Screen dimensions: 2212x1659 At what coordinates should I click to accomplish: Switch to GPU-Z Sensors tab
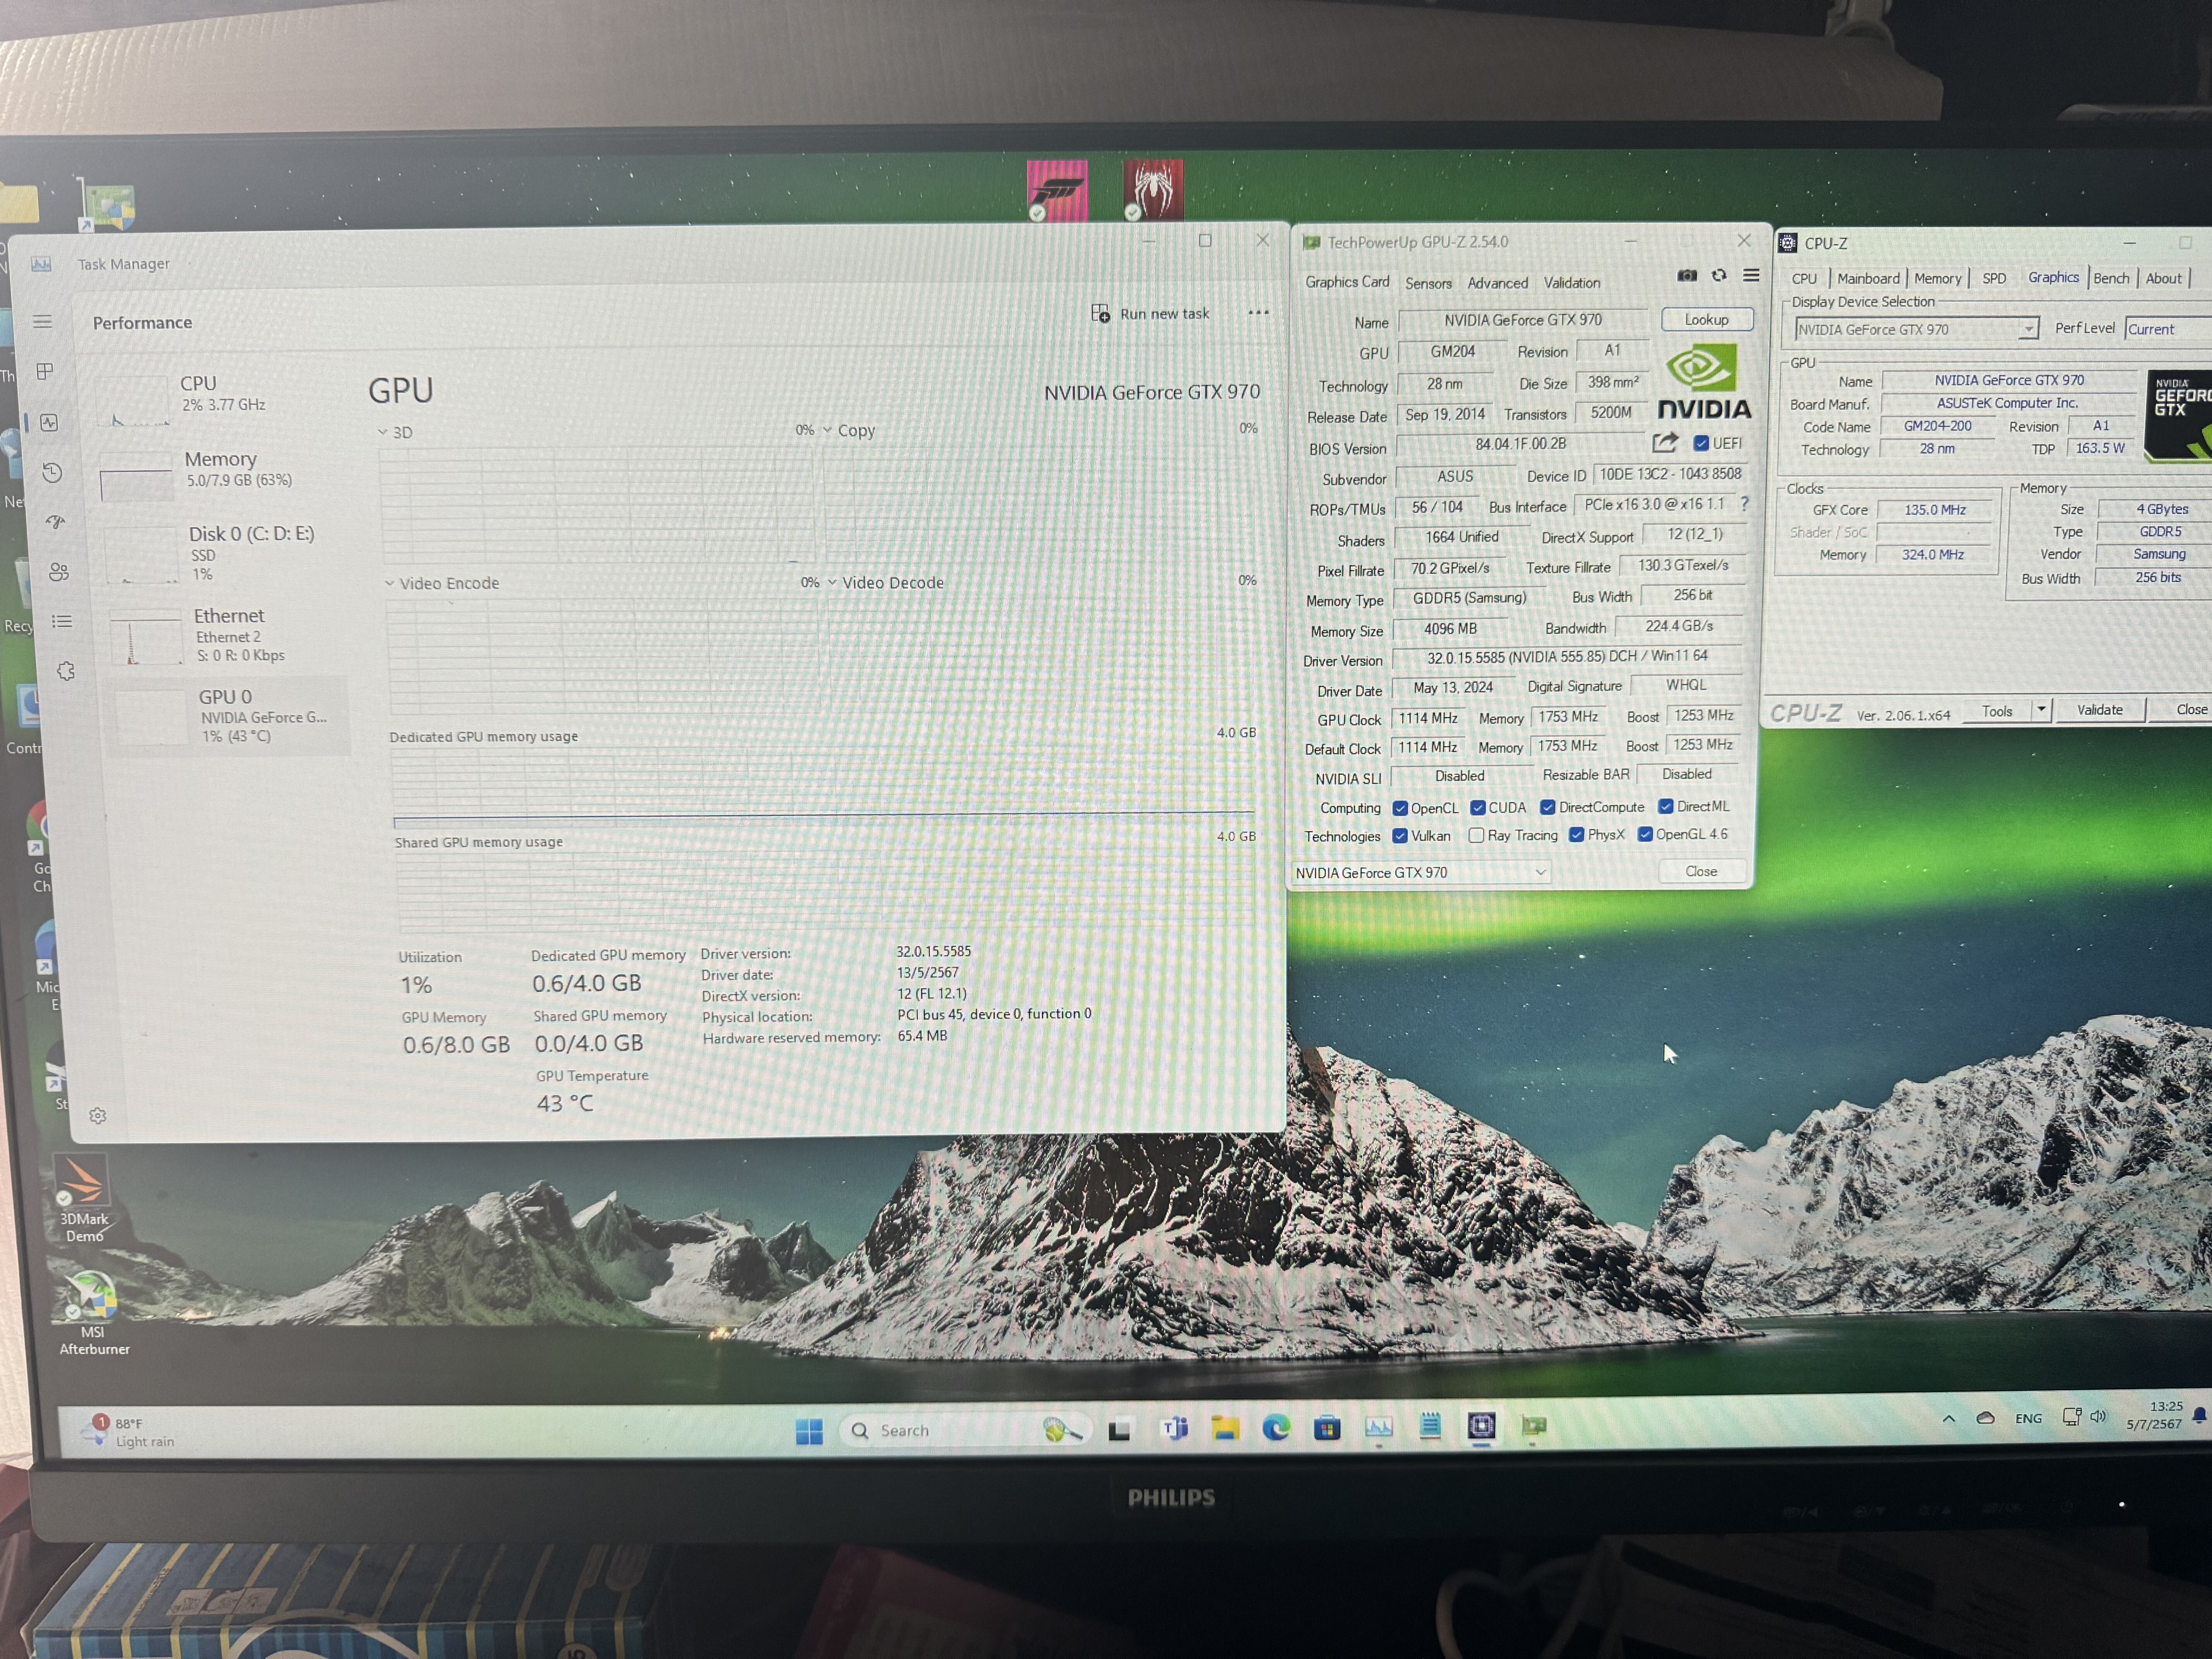1428,283
